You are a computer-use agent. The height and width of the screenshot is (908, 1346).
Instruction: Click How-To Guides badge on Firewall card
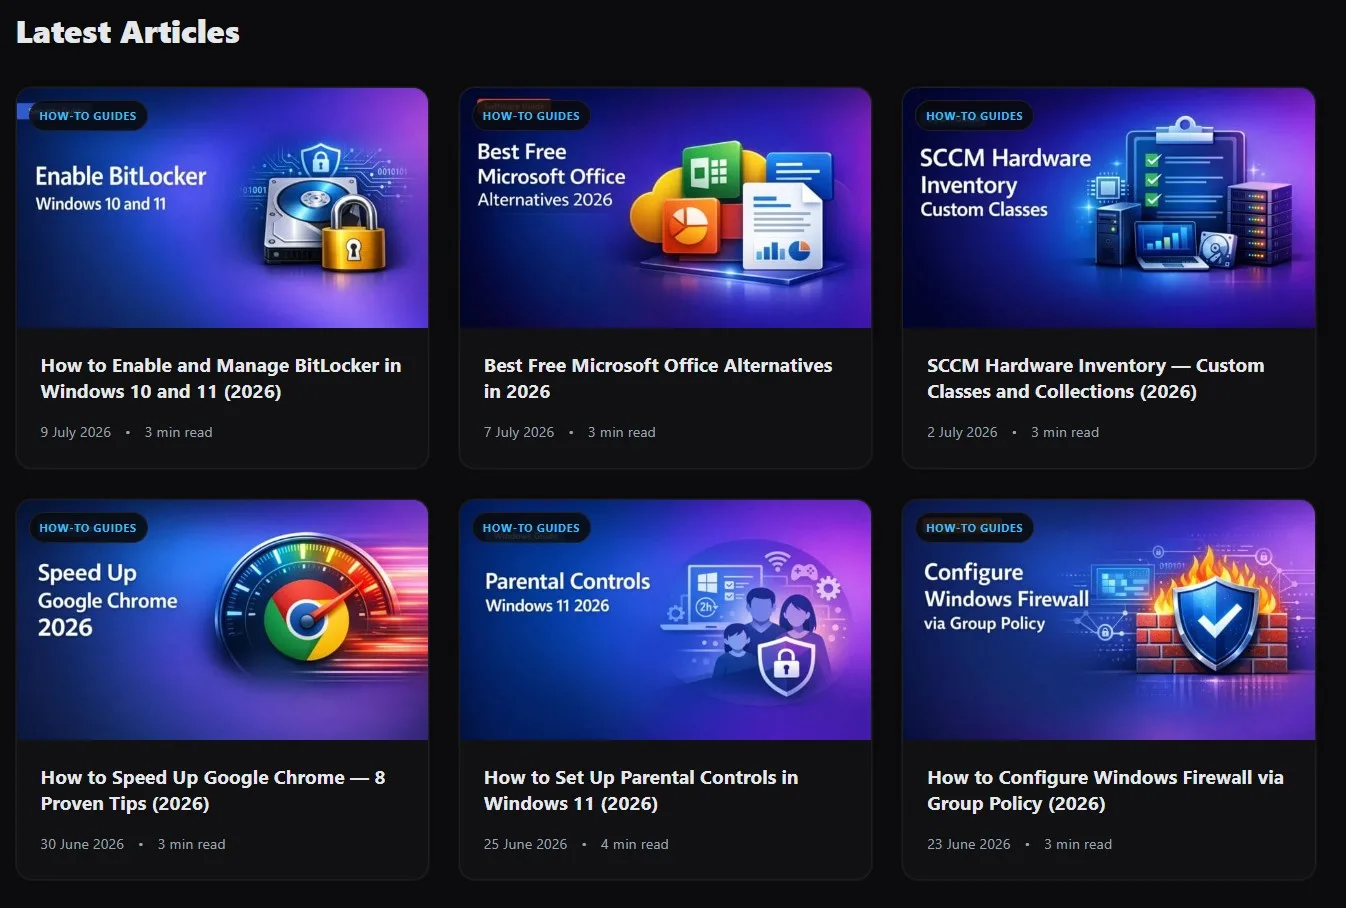pos(974,528)
